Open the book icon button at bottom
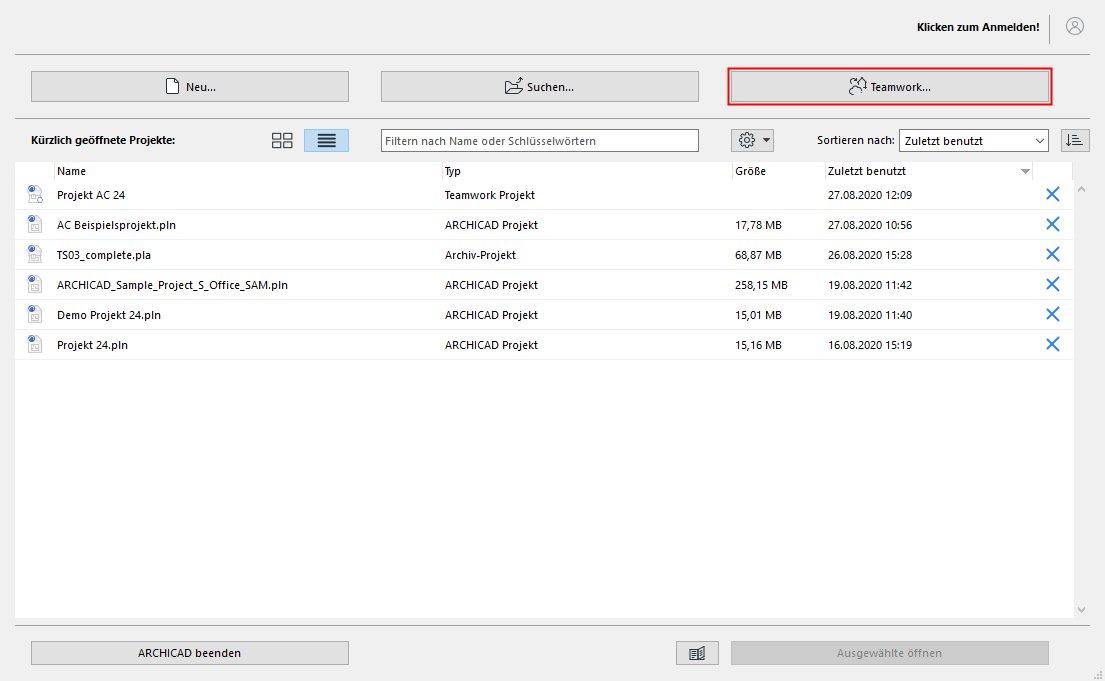Viewport: 1105px width, 681px height. coord(697,653)
